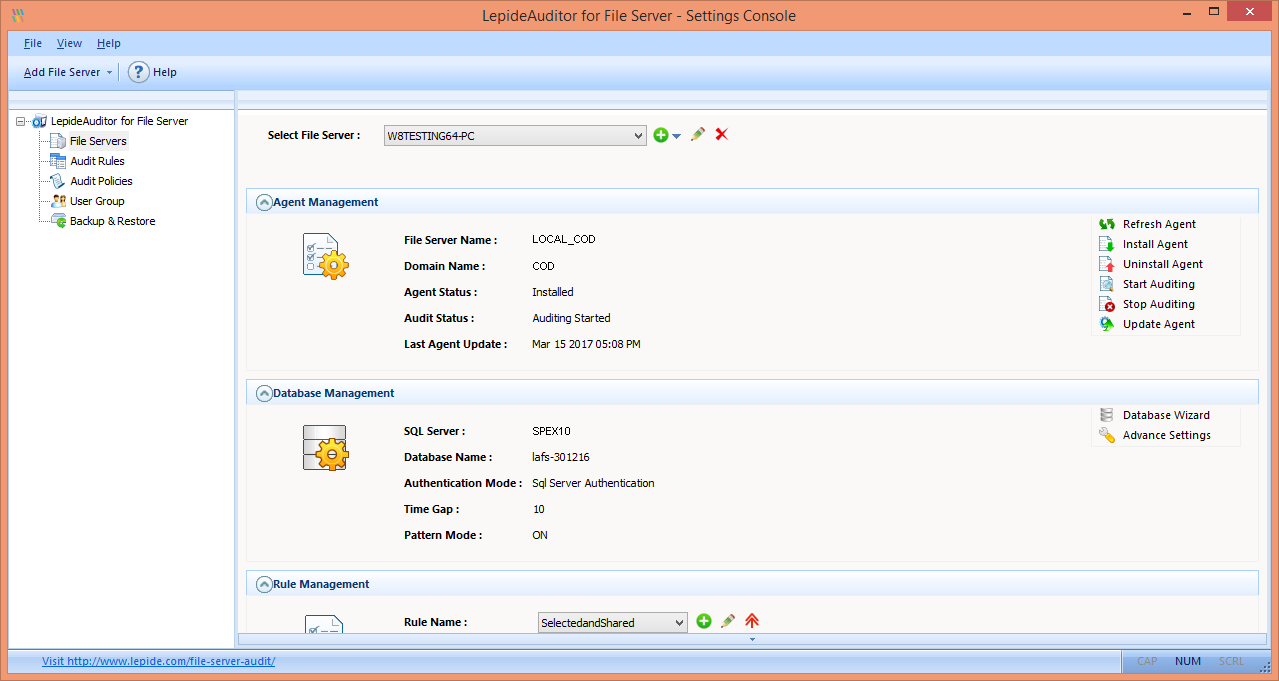
Task: Click the Database Management server gear icon
Action: tap(325, 447)
